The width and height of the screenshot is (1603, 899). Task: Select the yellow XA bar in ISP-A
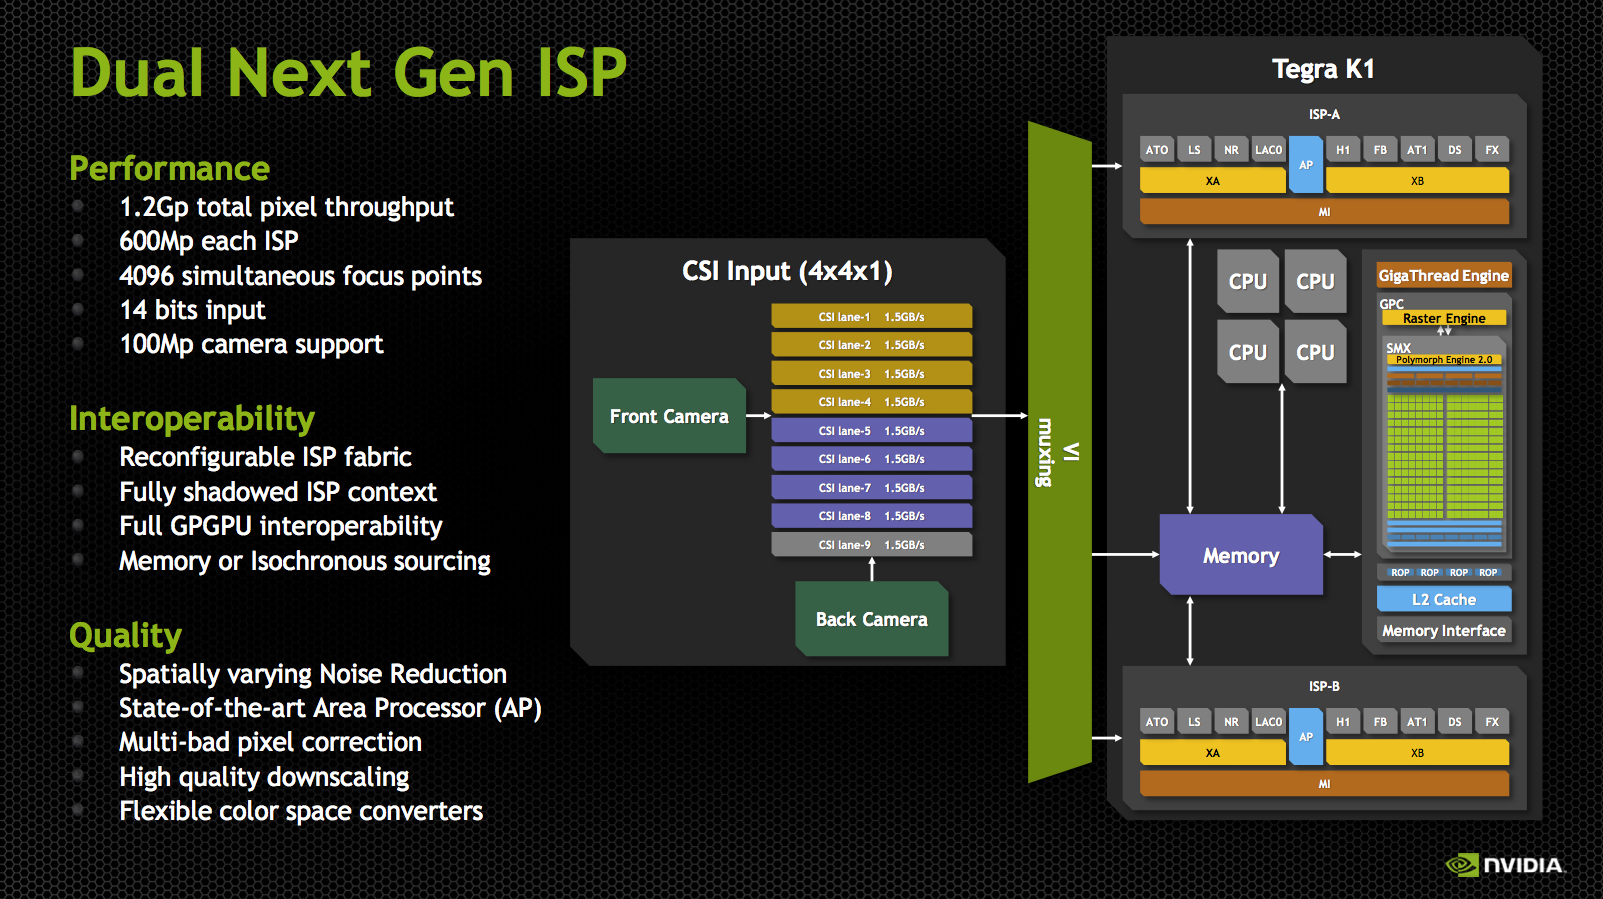click(1213, 181)
